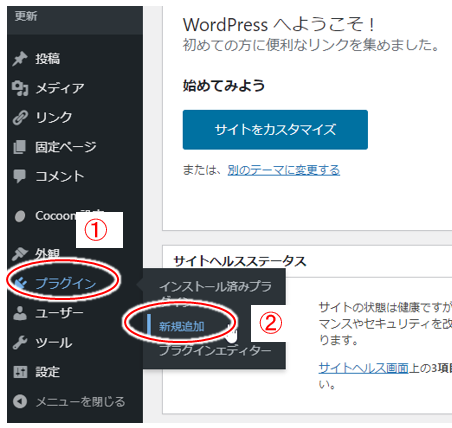Click the paintbrush icon for 外観

pos(20,254)
